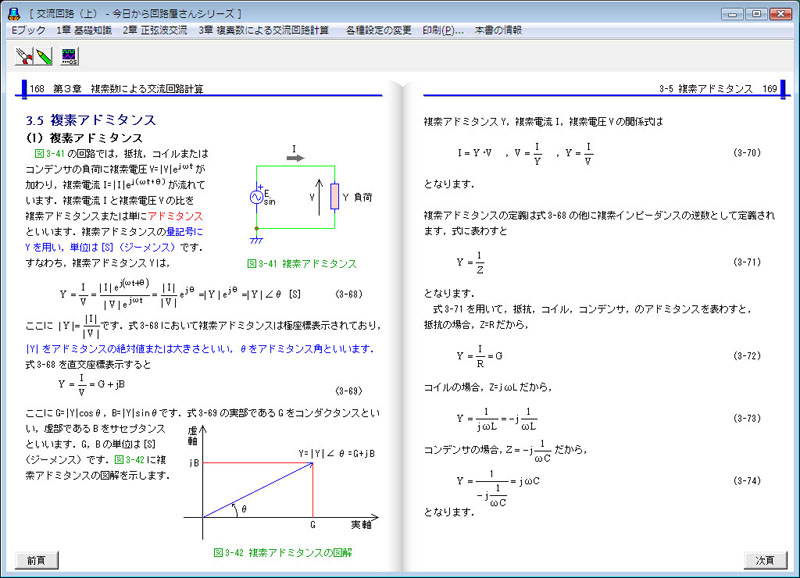This screenshot has width=800, height=578.
Task: Open the 3章 複素数による交流回路計算 menu
Action: 264,30
